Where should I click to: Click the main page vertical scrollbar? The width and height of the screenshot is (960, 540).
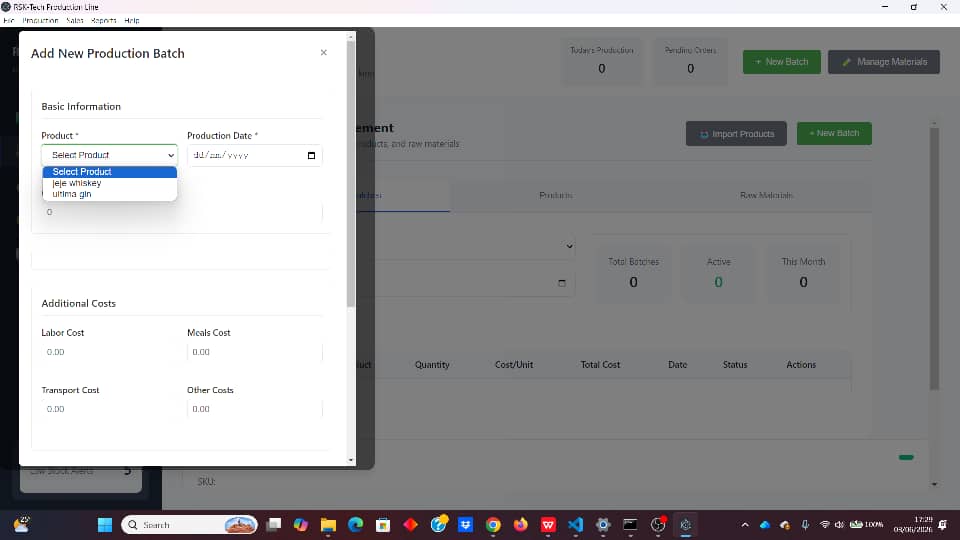pos(934,257)
